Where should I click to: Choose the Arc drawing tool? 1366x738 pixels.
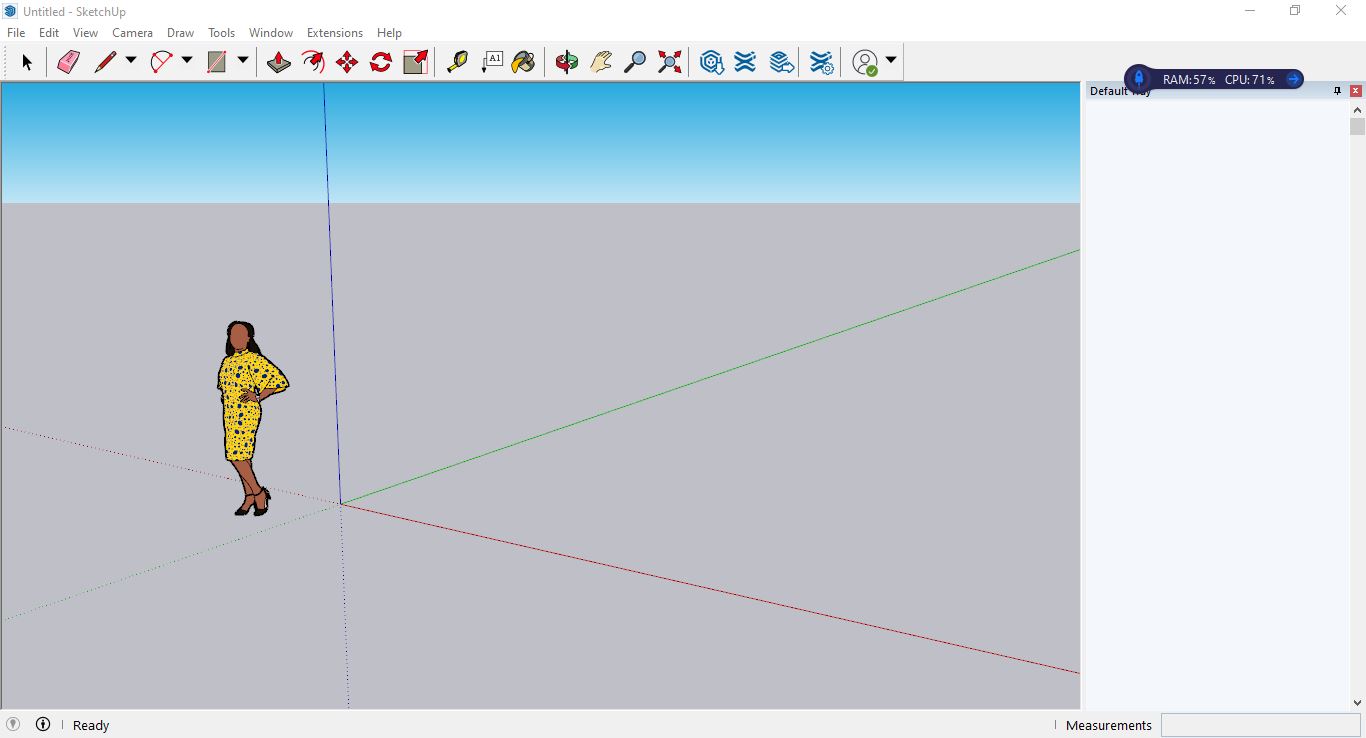pyautogui.click(x=161, y=62)
